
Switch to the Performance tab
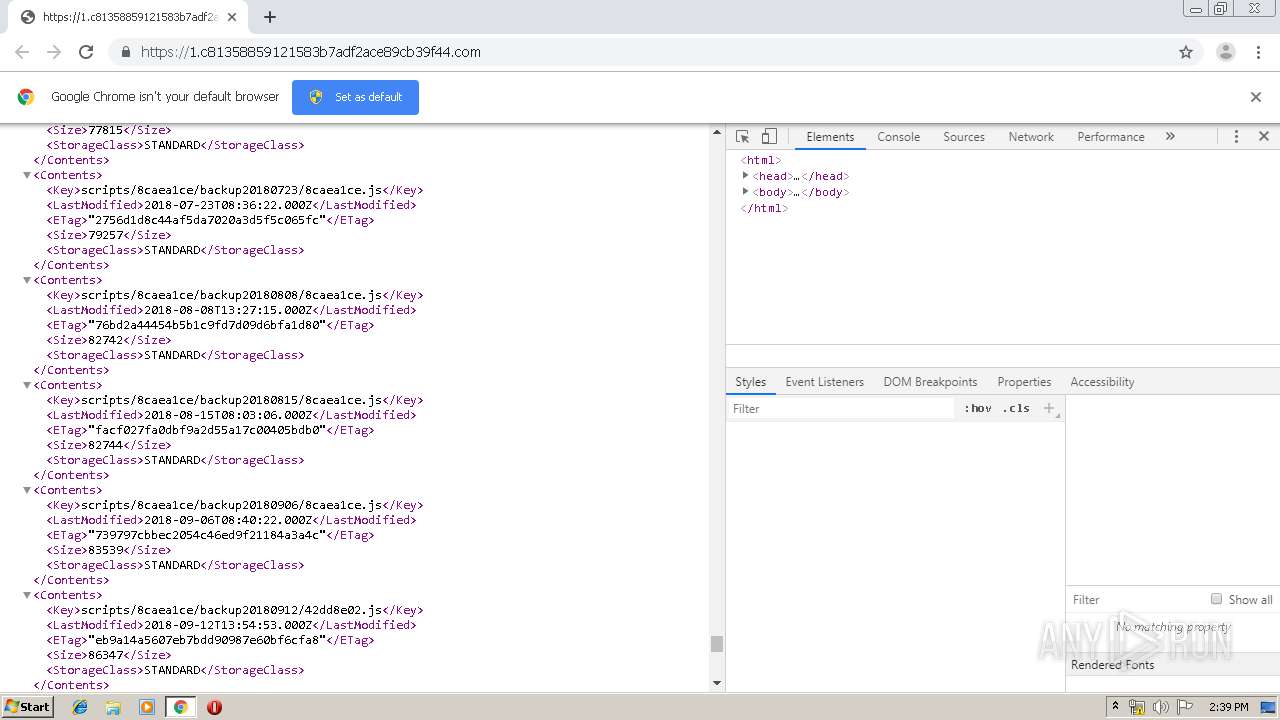(1111, 137)
